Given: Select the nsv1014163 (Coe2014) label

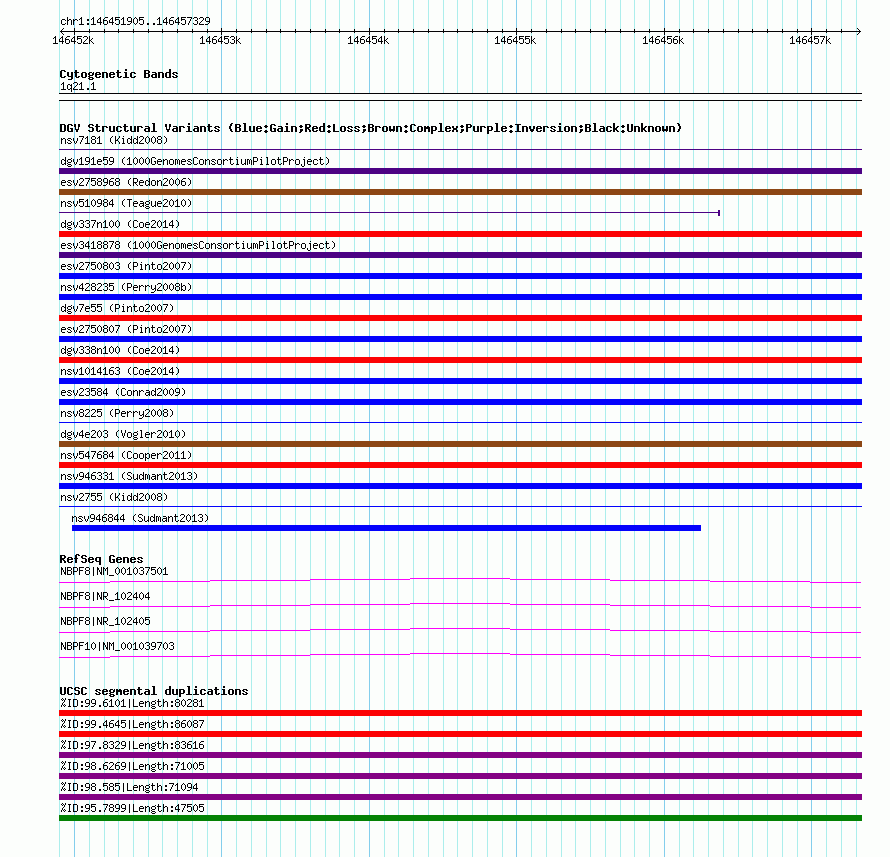Looking at the screenshot, I should pos(120,371).
